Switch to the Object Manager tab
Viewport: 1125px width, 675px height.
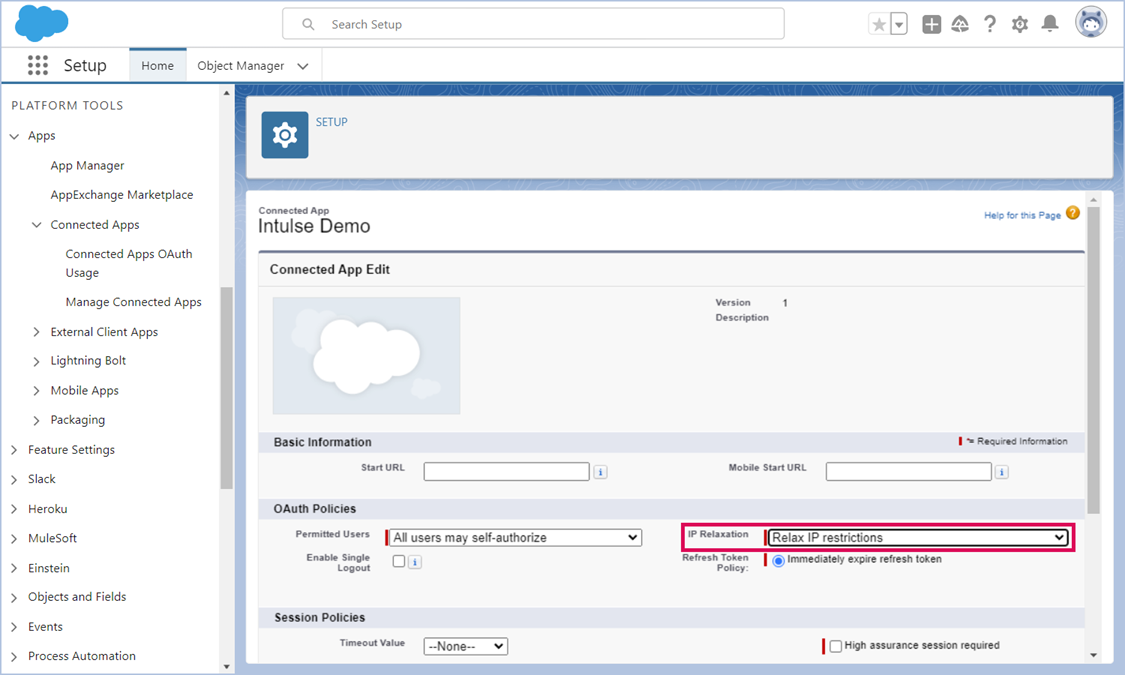point(240,66)
